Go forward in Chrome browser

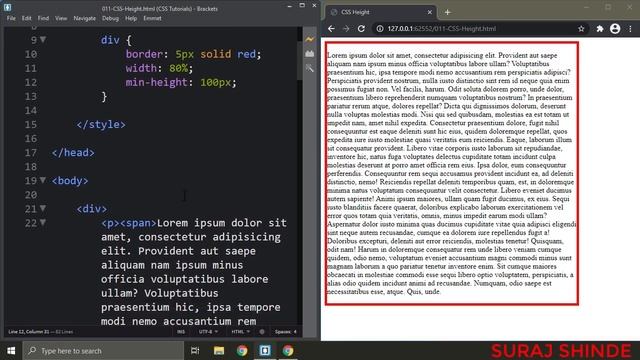coord(346,29)
